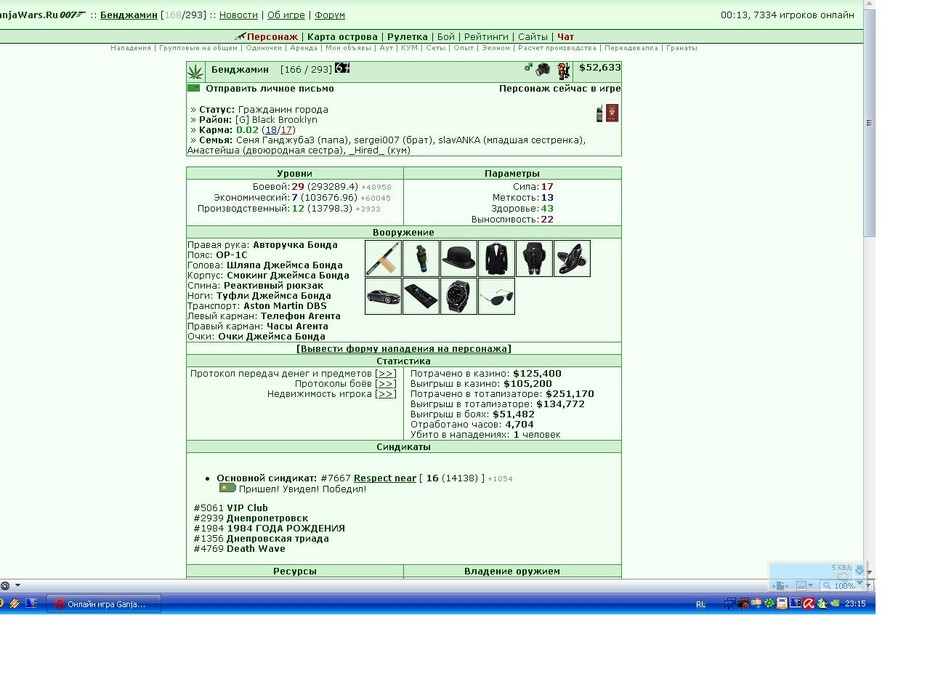Open the Рейтинги menu item
Screen dimensions: 930x698
click(x=486, y=37)
